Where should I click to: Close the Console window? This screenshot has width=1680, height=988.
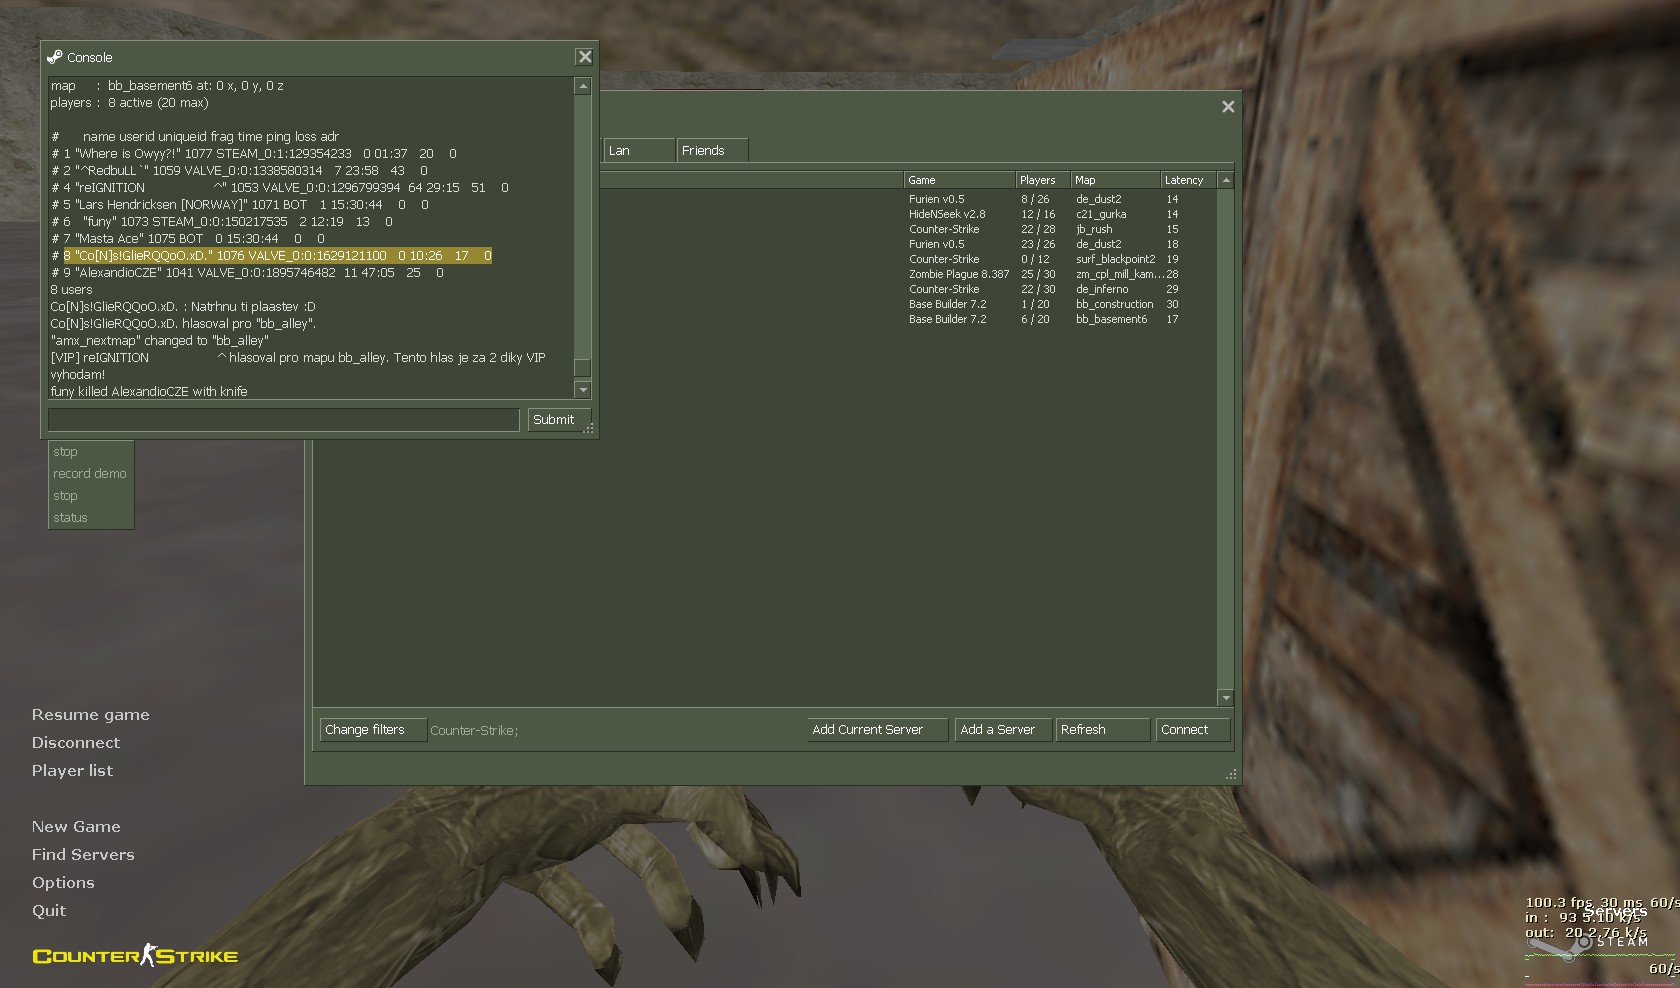(585, 57)
